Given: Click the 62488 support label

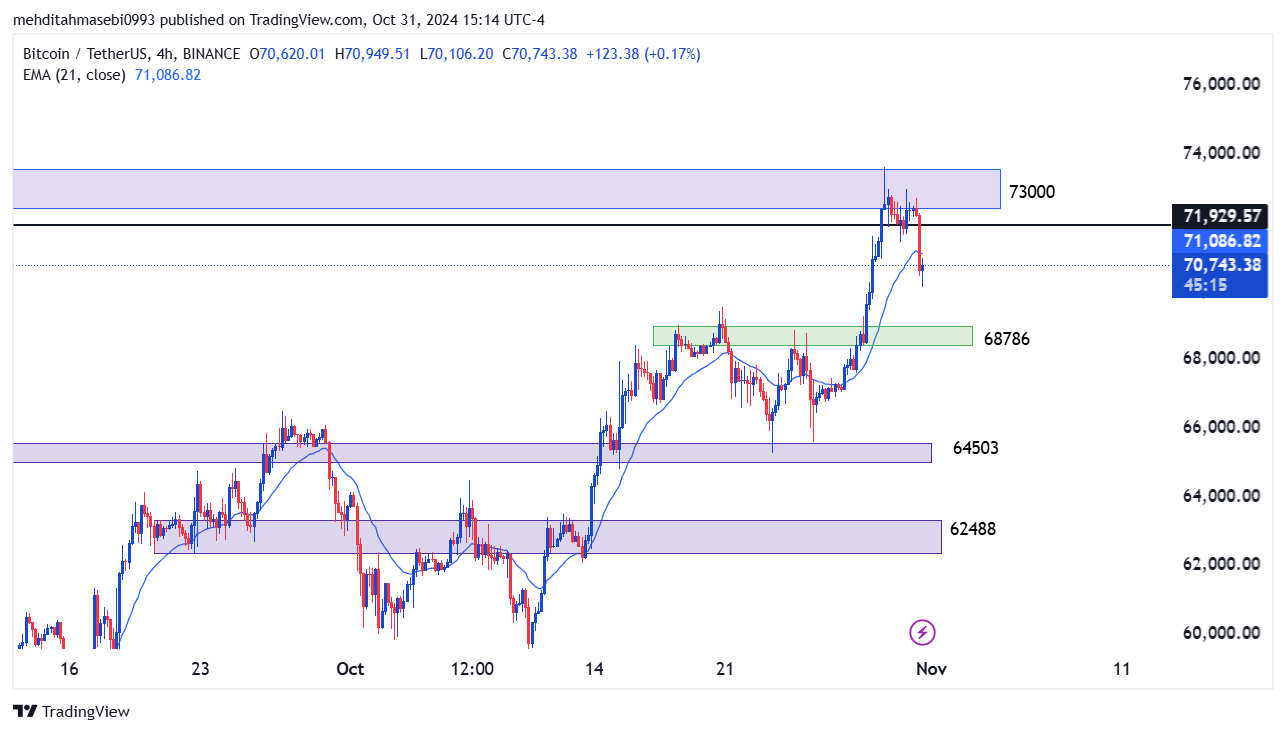Looking at the screenshot, I should pos(973,529).
